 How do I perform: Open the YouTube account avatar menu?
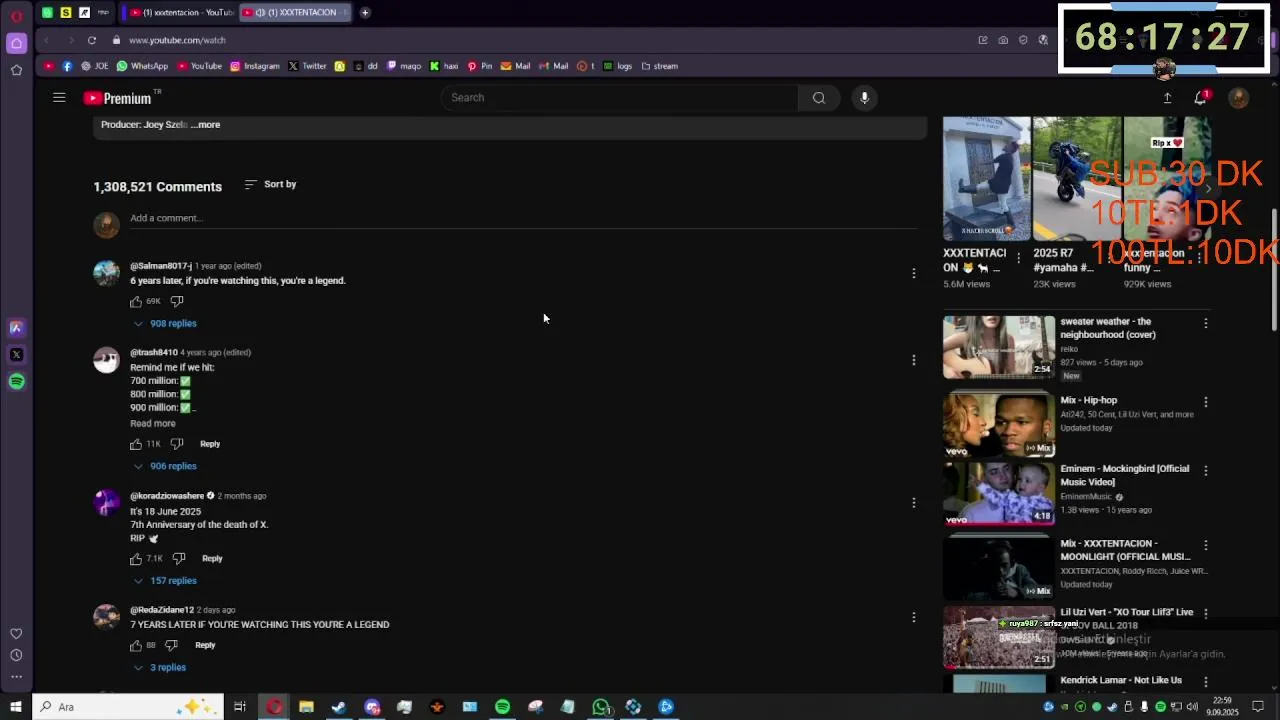pos(1238,98)
